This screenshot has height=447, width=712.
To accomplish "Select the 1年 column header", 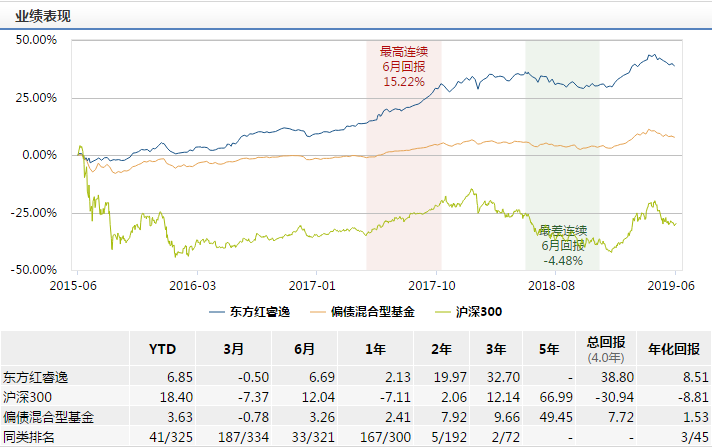I will click(375, 349).
